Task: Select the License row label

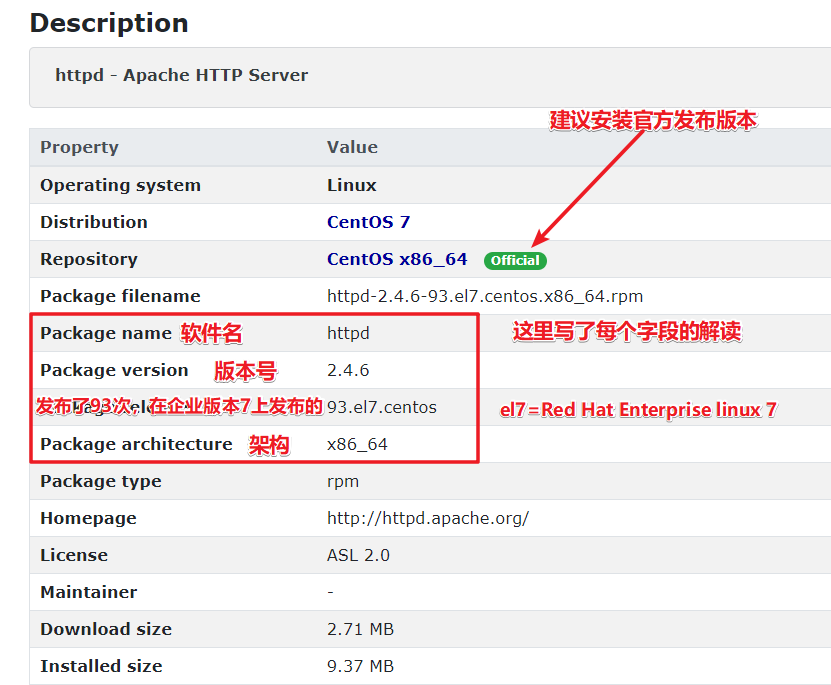Action: [x=74, y=555]
